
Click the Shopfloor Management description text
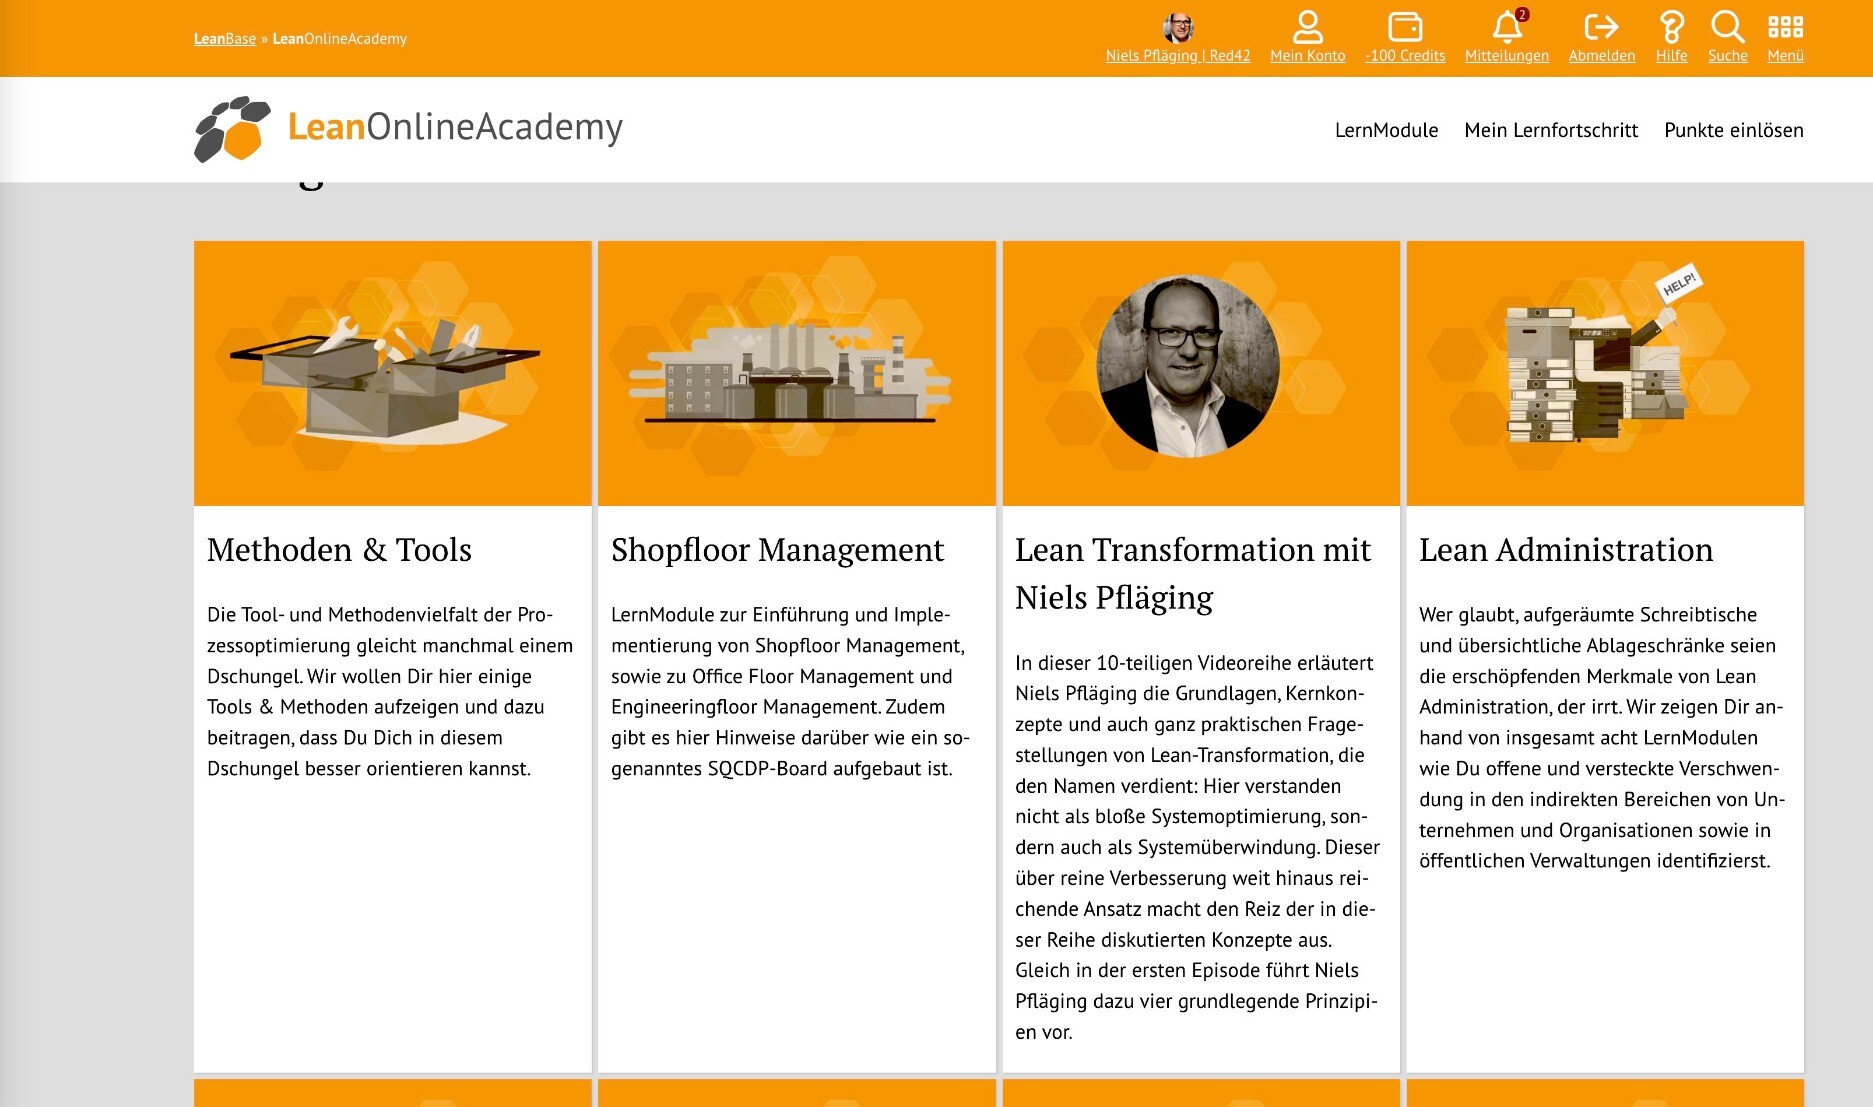click(791, 691)
